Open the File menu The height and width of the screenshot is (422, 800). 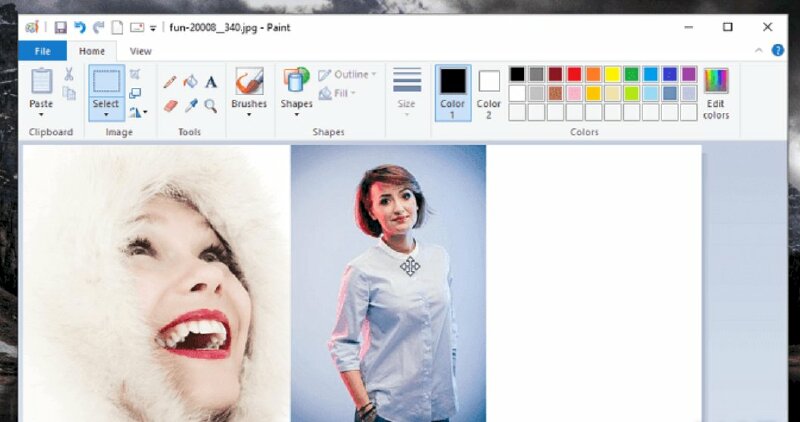coord(42,51)
